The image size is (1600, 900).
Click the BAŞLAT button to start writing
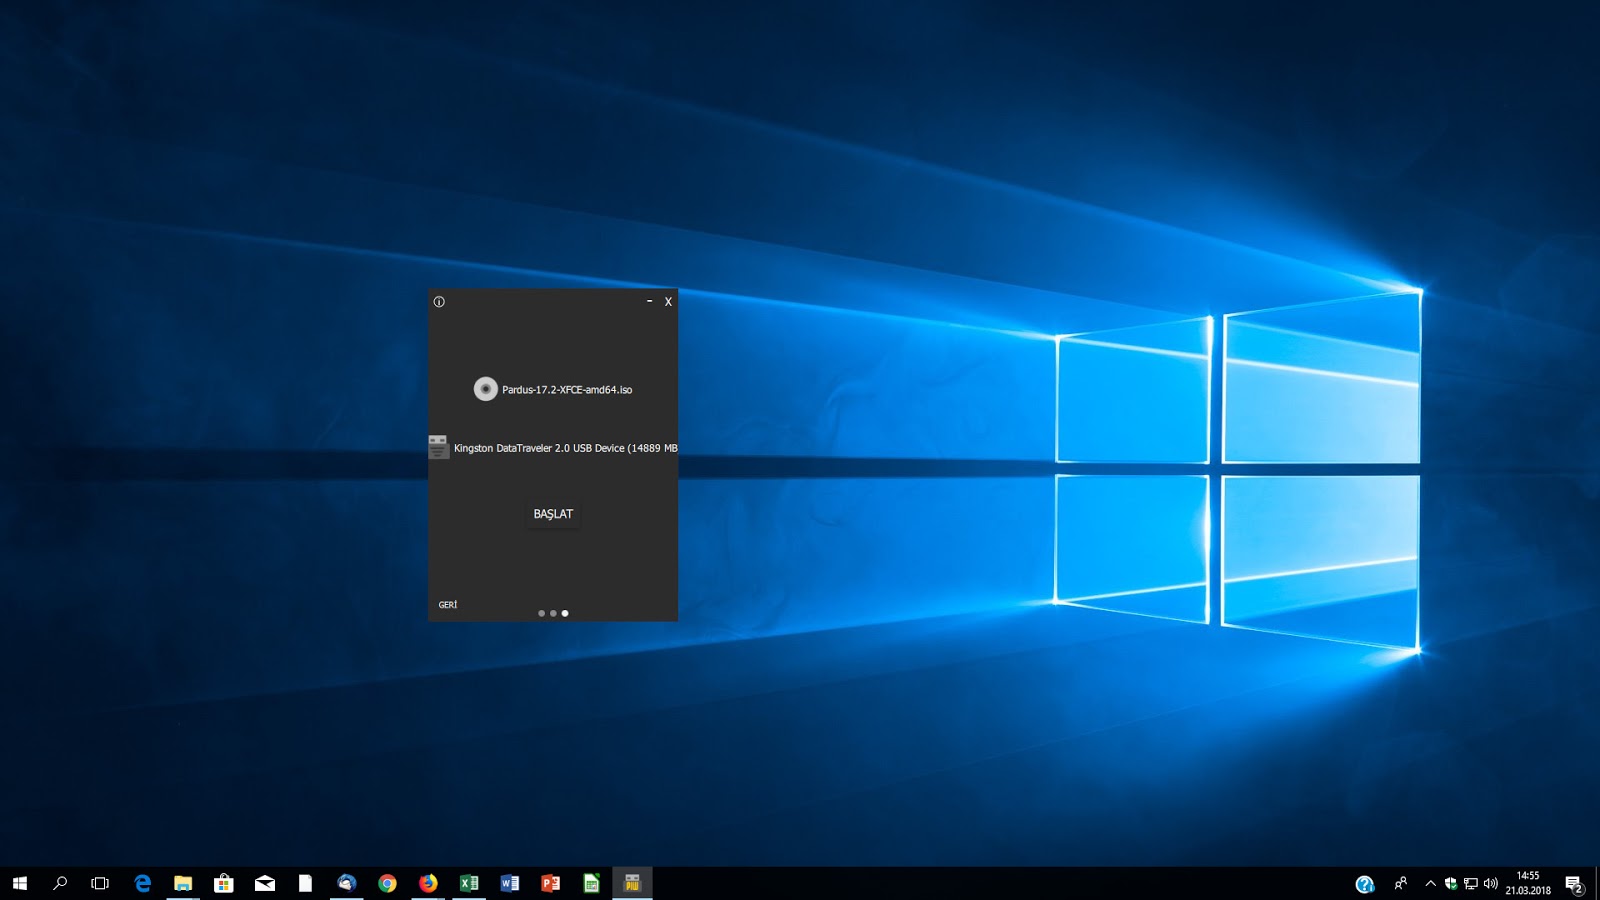553,514
